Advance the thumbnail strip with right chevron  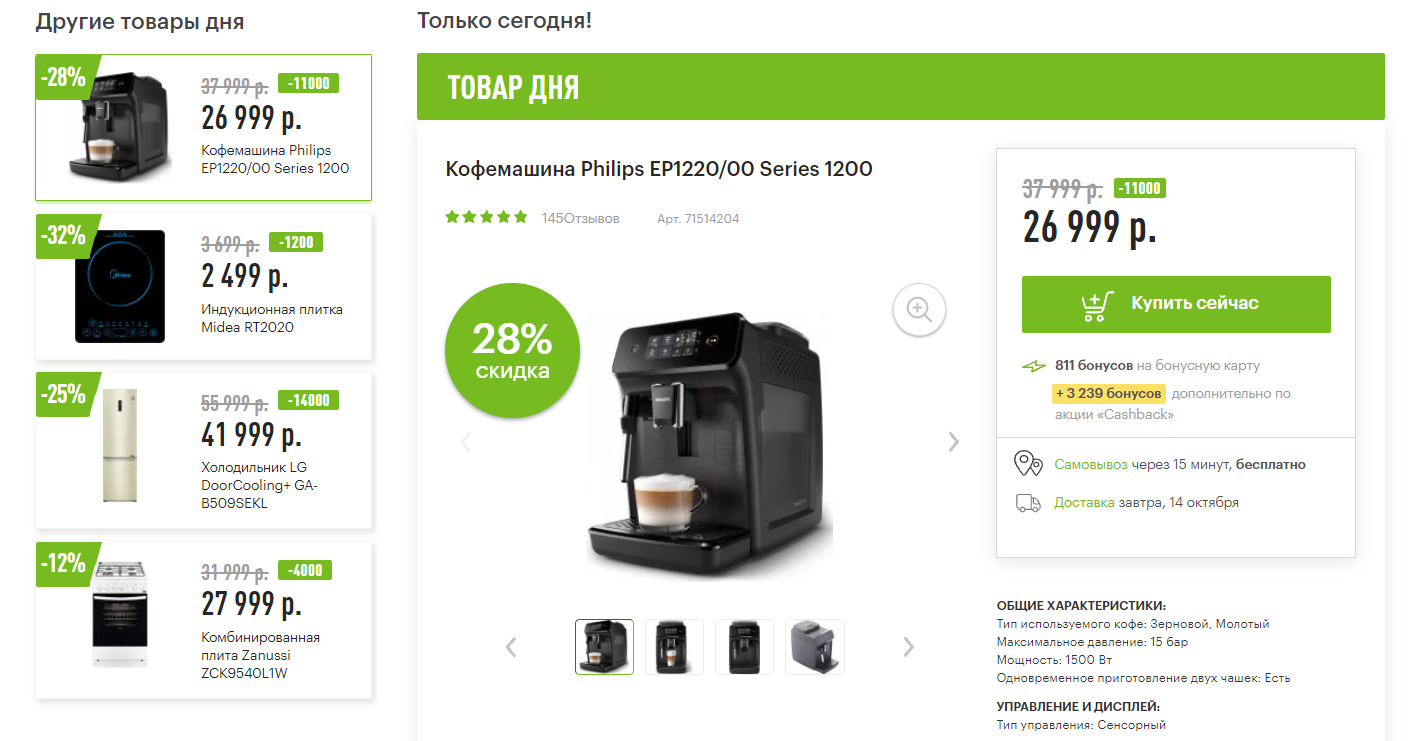(x=908, y=647)
